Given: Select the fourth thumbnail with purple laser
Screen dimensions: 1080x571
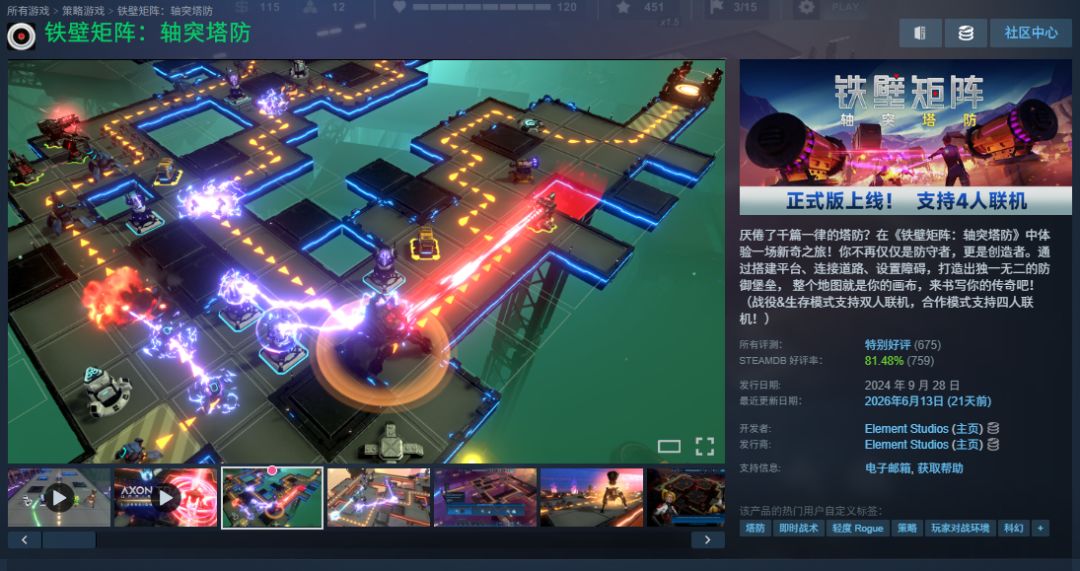Looking at the screenshot, I should point(379,497).
